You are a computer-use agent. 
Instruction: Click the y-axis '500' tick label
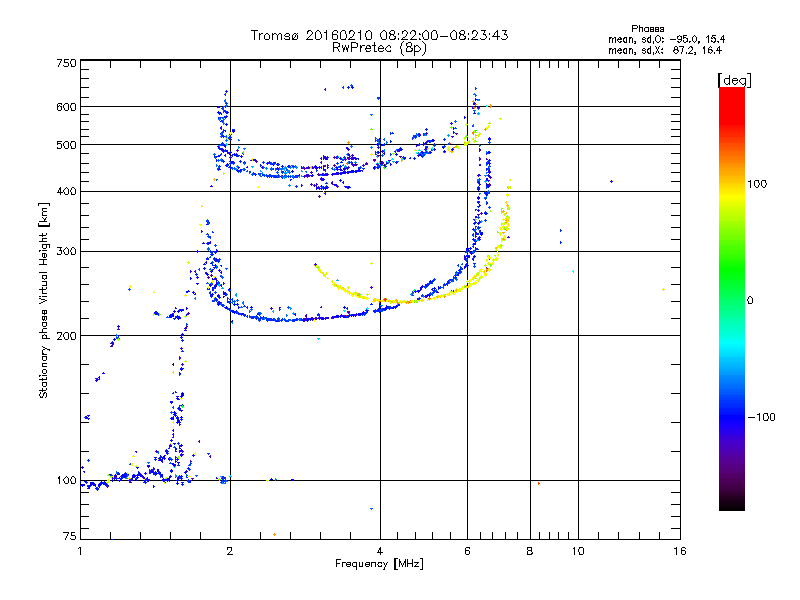(x=67, y=145)
